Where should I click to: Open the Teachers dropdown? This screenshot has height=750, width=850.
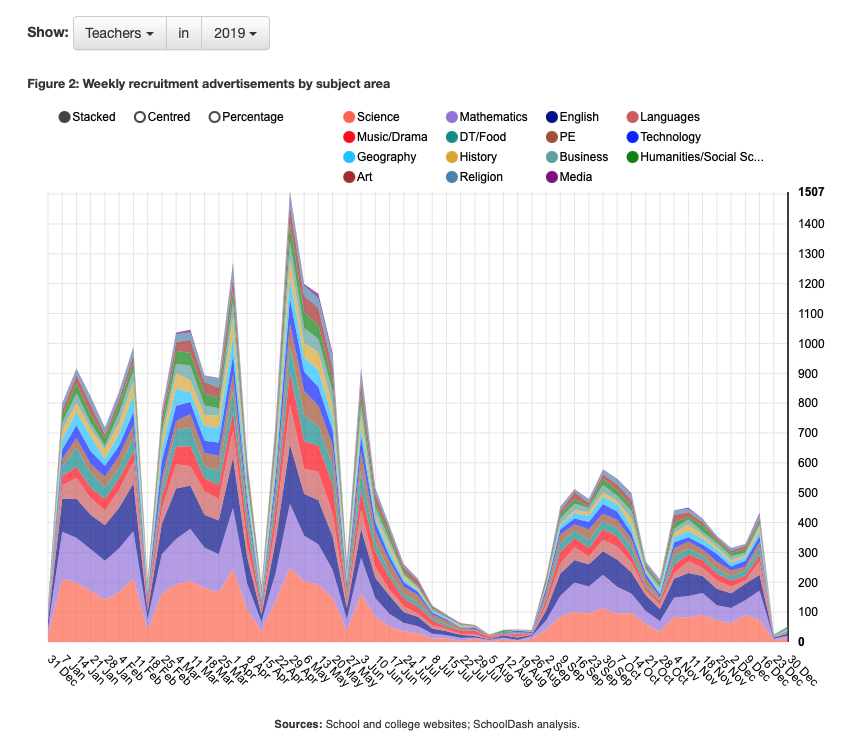(x=120, y=33)
